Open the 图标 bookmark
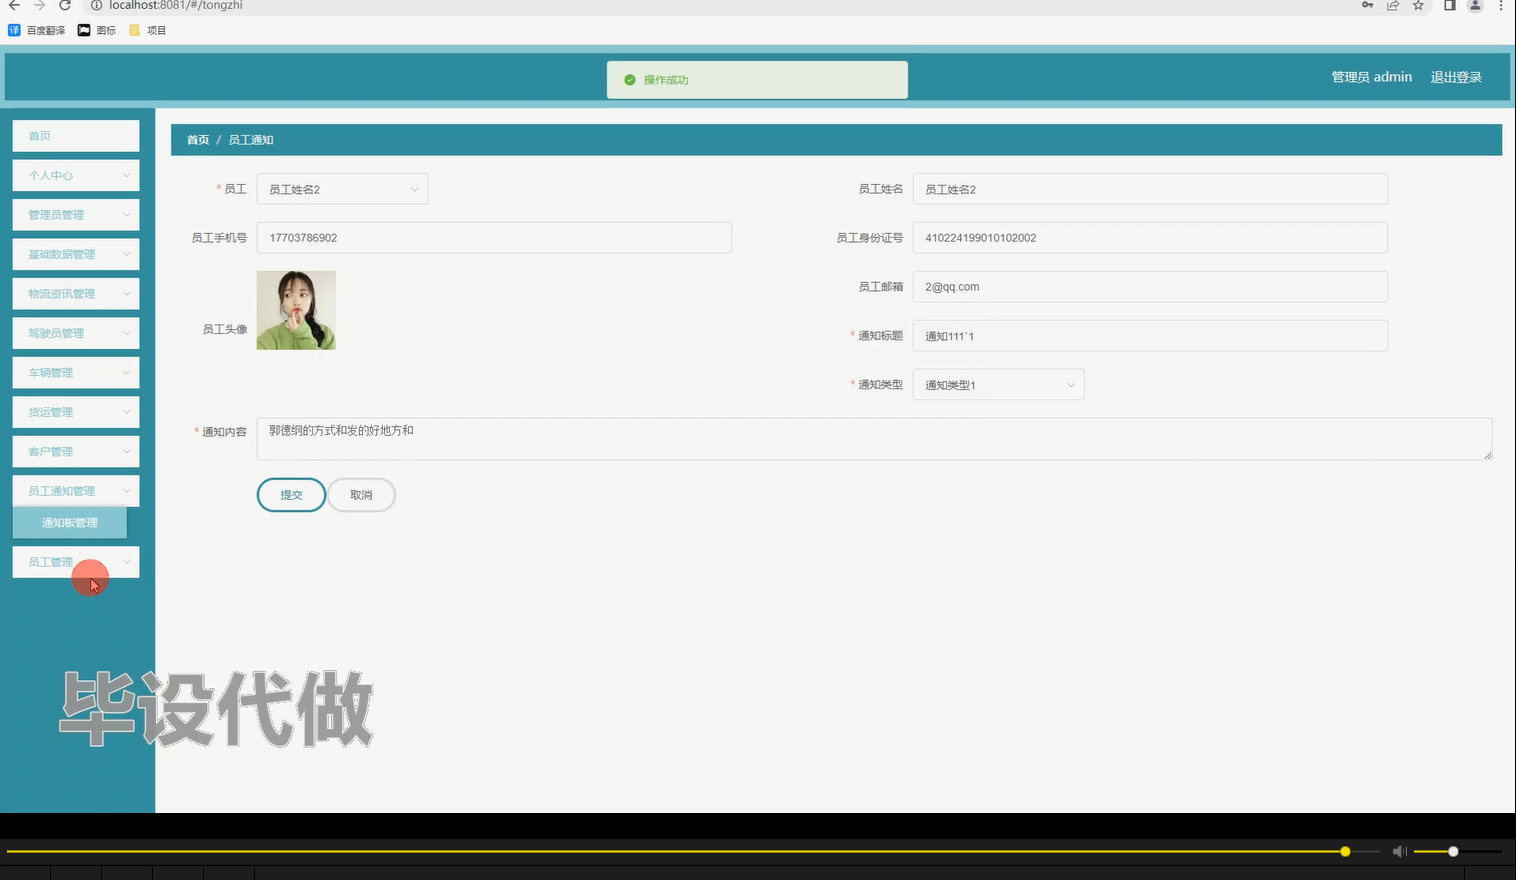 click(x=97, y=30)
